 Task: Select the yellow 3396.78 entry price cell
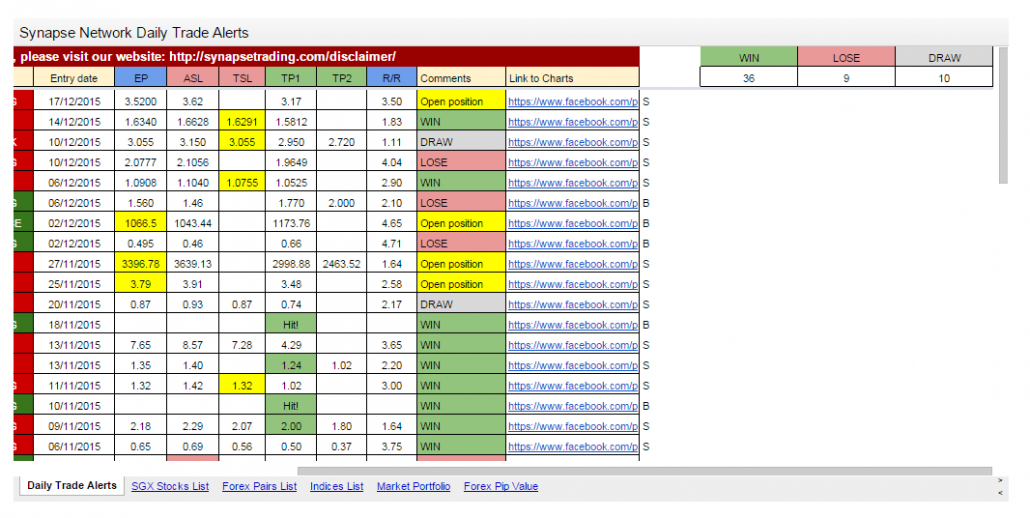point(140,264)
